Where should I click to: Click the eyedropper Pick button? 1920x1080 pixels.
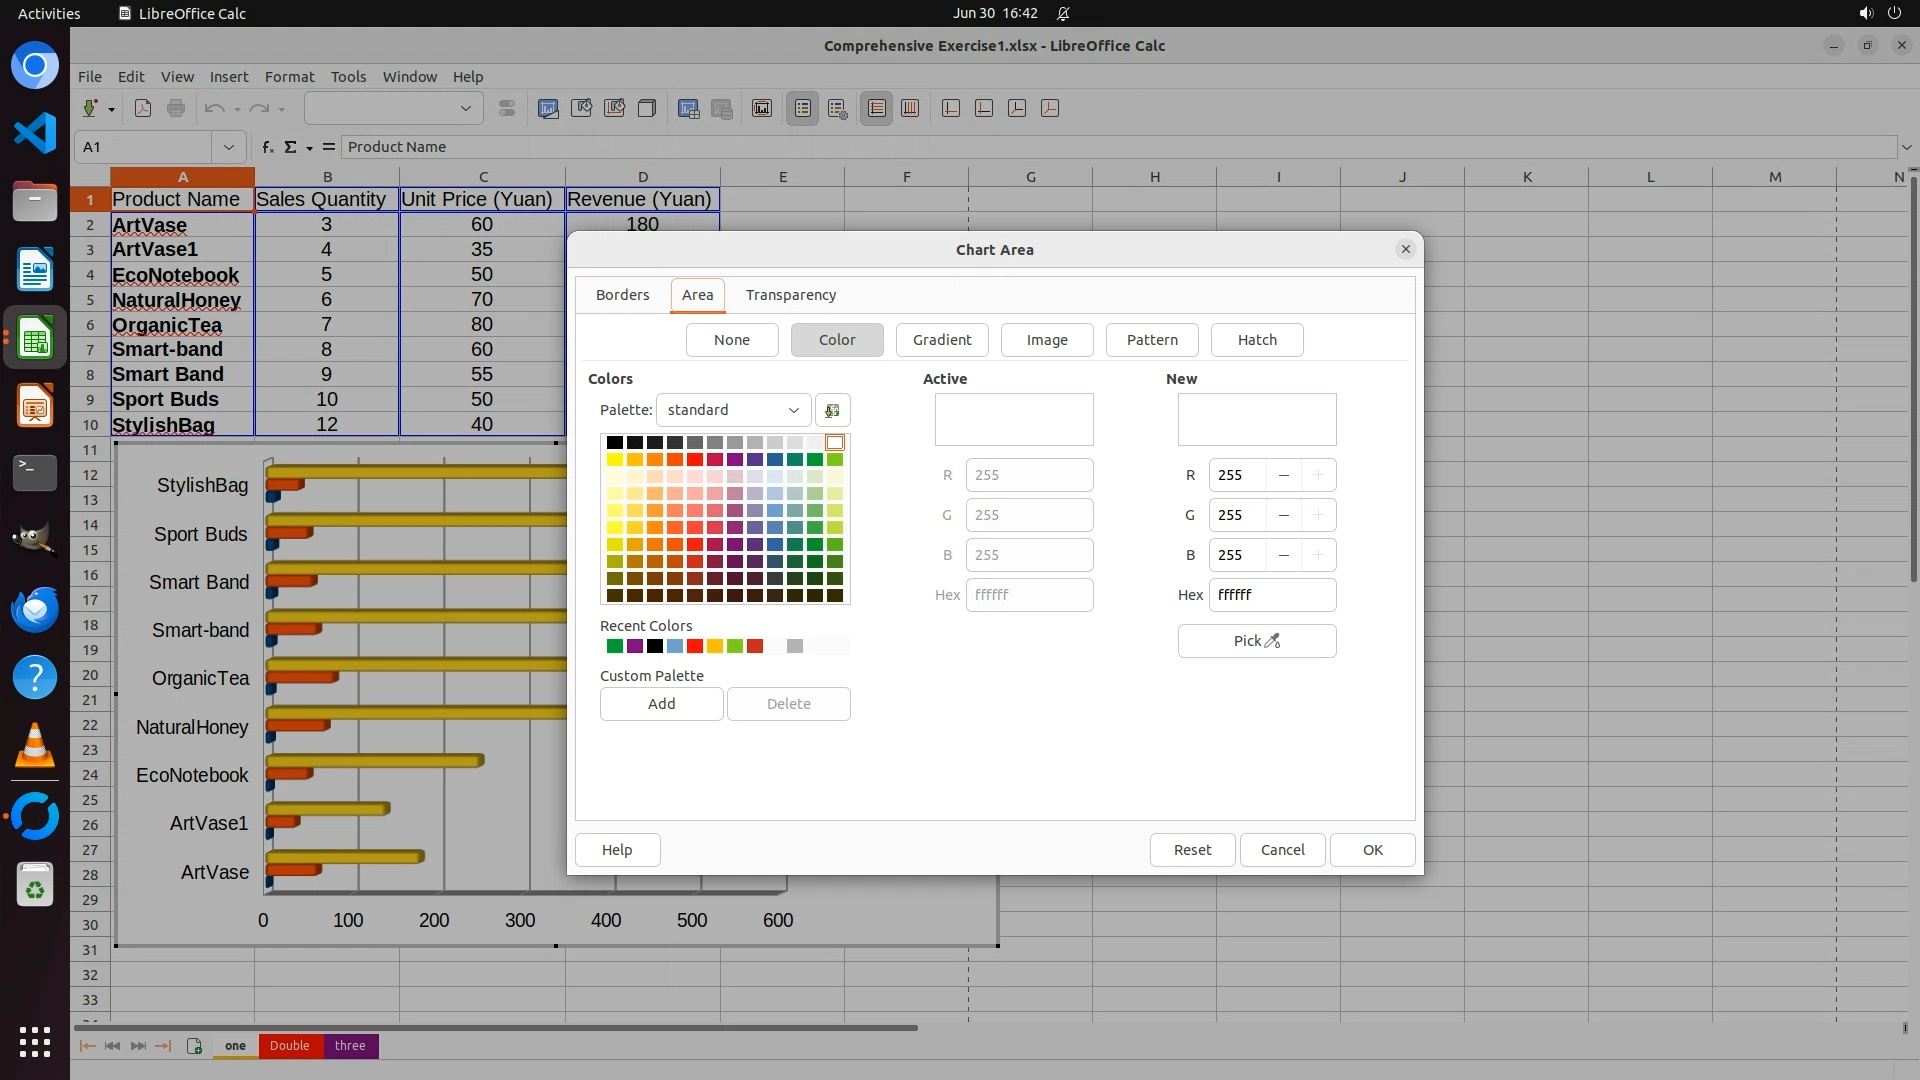pos(1256,641)
